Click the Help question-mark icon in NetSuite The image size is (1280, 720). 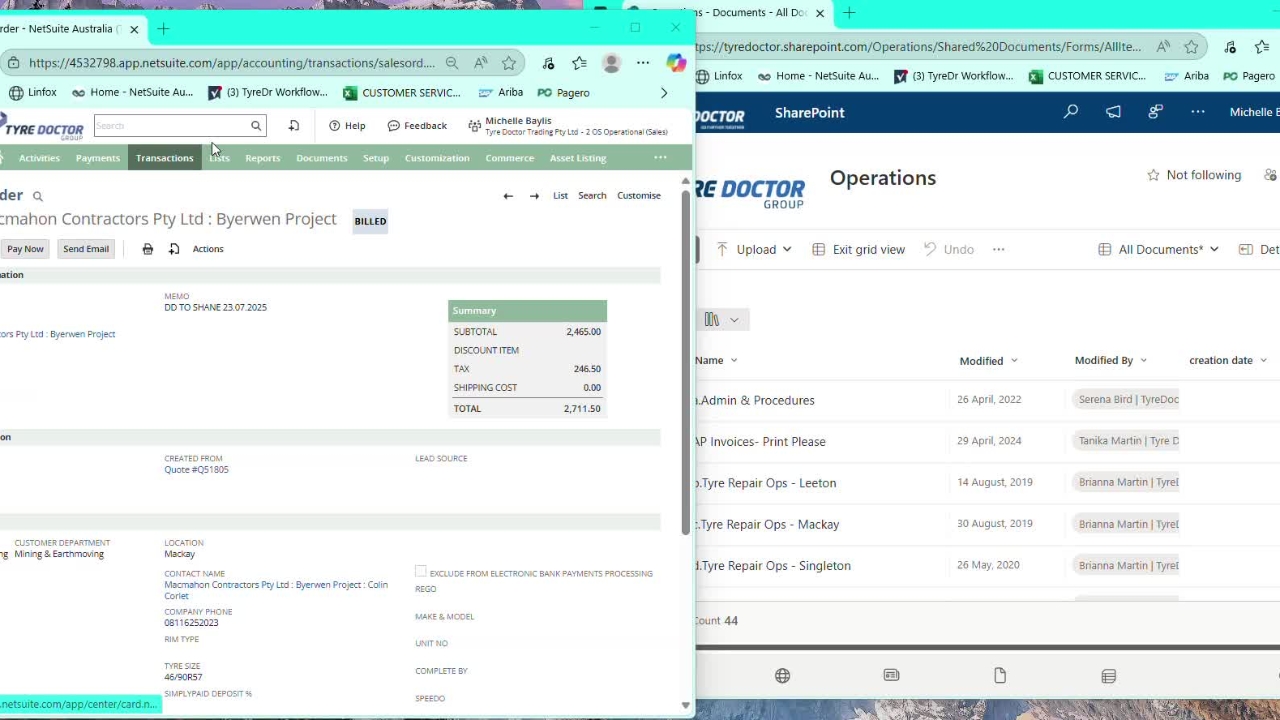point(335,126)
